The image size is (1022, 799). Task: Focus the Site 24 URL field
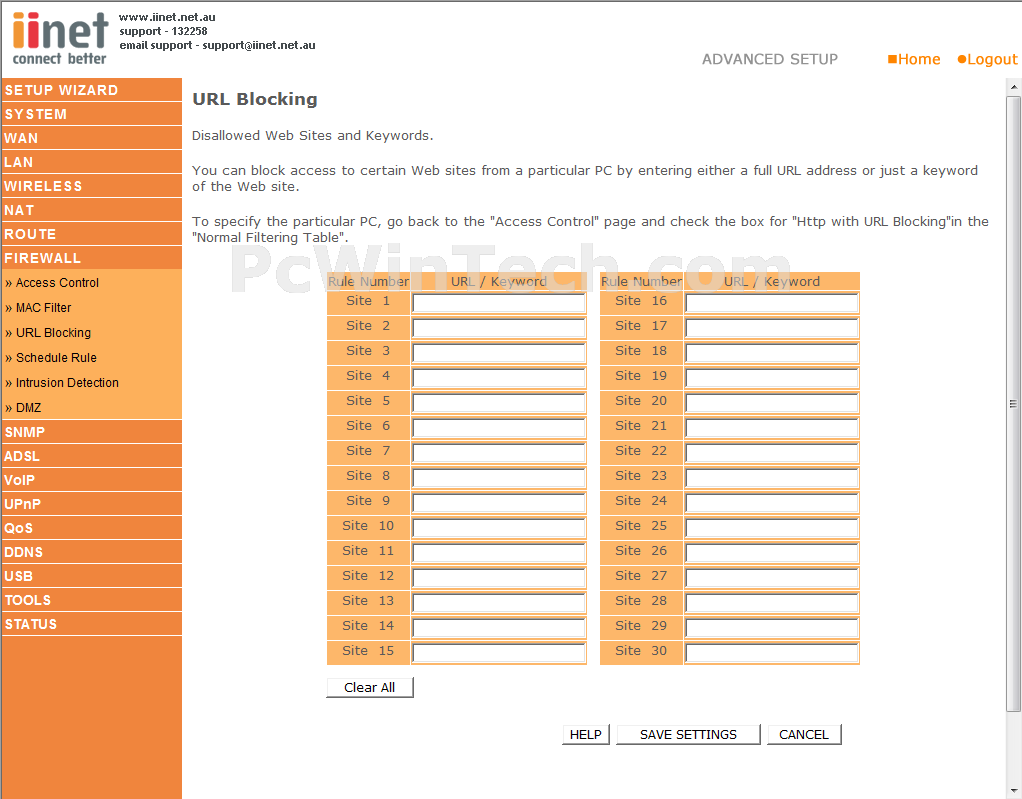pyautogui.click(x=772, y=502)
